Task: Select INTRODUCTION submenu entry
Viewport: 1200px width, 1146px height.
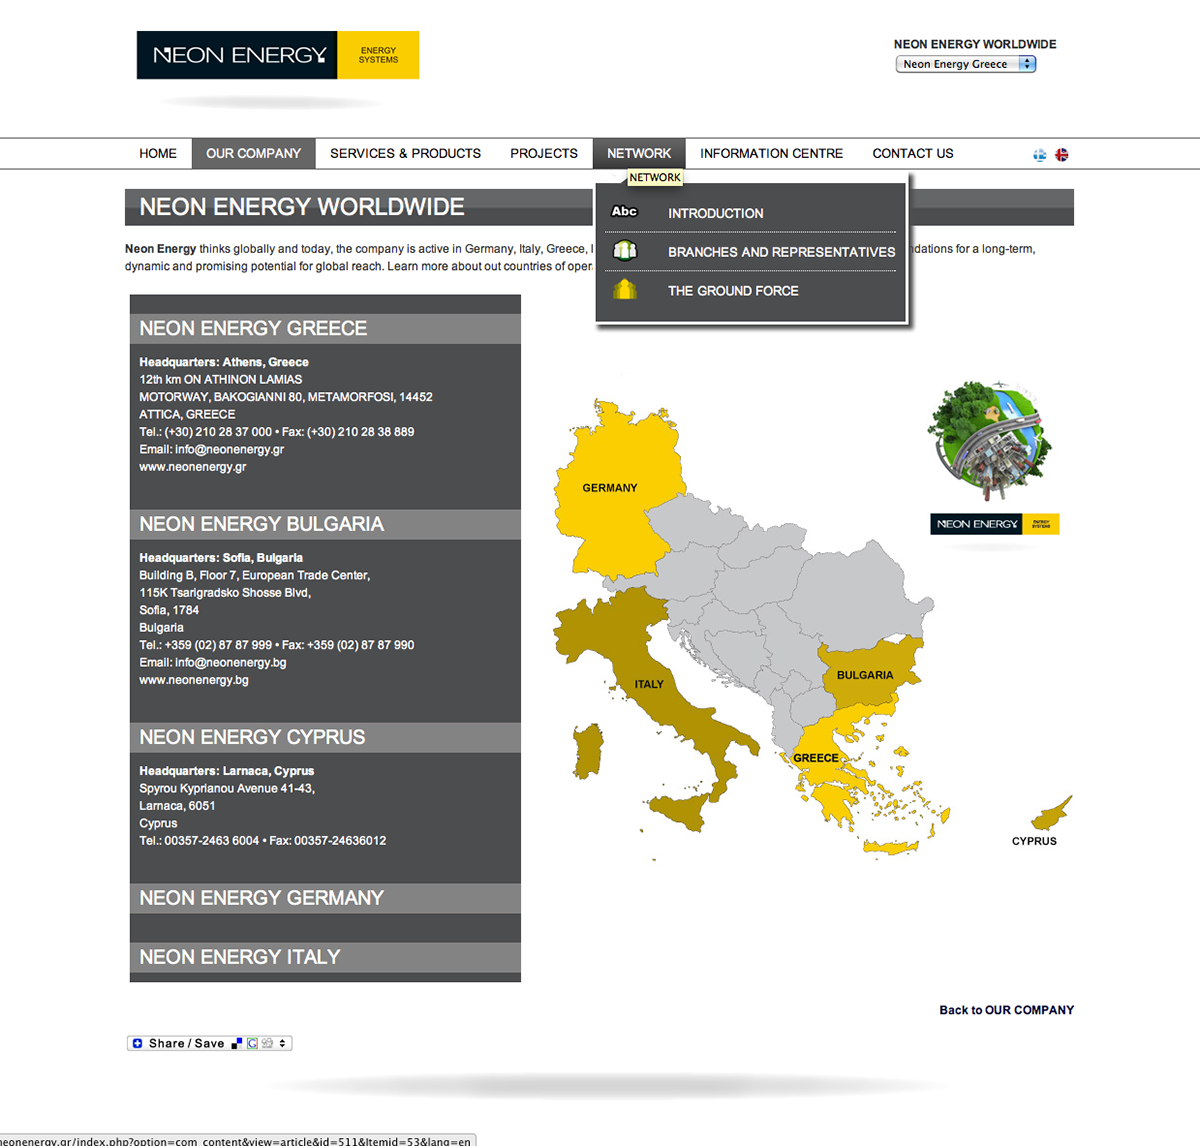Action: coord(716,213)
